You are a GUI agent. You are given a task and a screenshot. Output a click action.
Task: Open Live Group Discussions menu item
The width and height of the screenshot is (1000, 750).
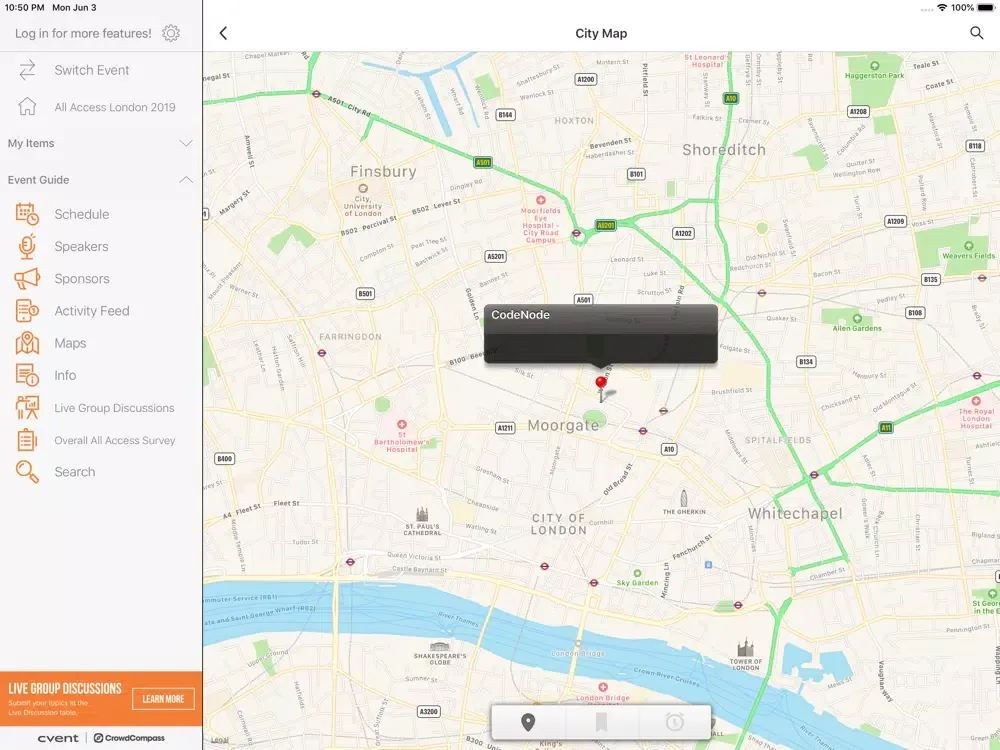(x=114, y=408)
